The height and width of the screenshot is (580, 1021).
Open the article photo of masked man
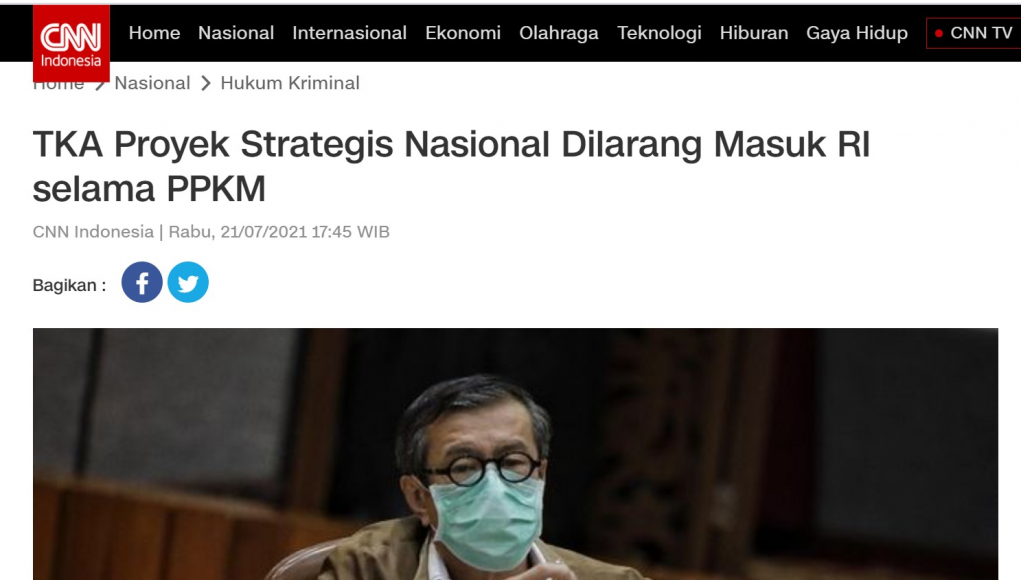pos(515,454)
